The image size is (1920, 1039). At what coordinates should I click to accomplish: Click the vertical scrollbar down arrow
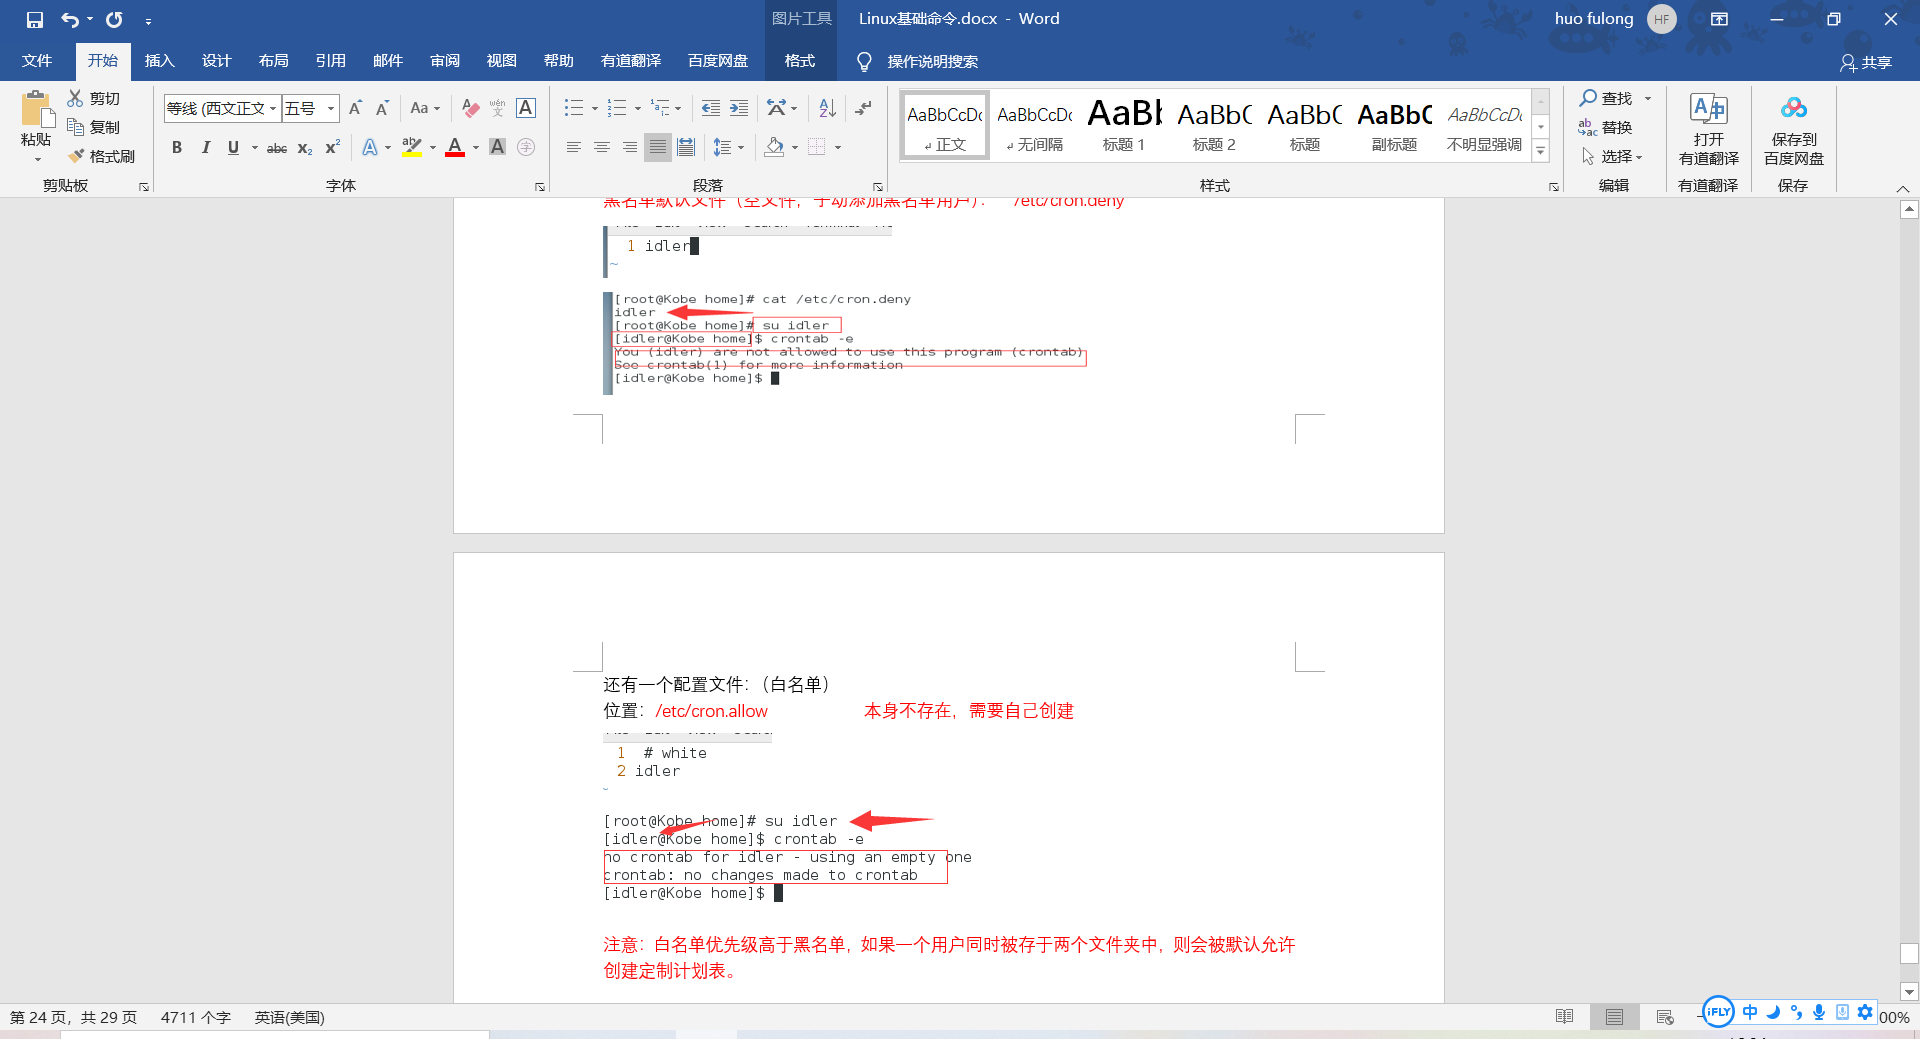(x=1910, y=992)
